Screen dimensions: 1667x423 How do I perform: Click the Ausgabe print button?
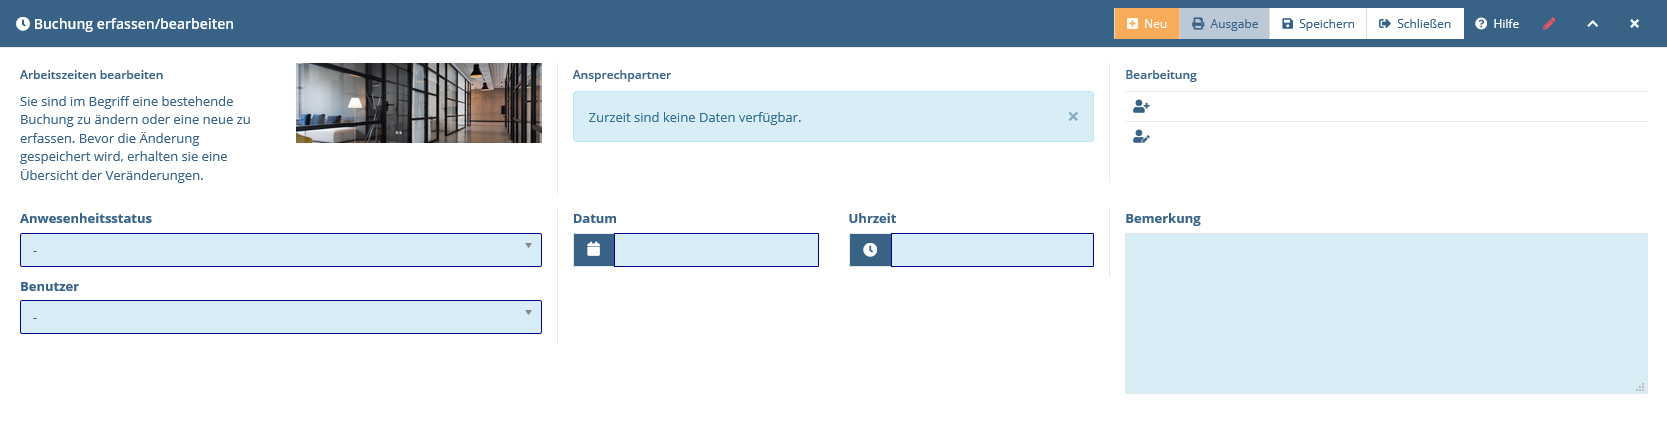click(1225, 24)
